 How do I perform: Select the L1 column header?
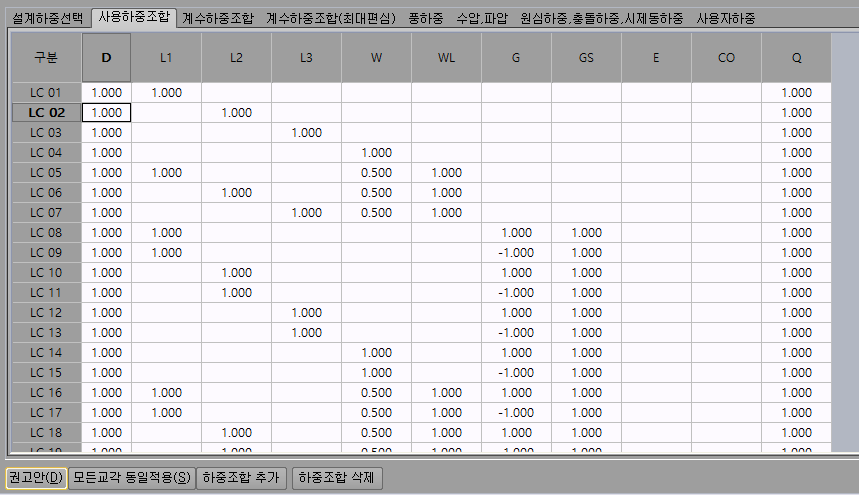click(x=166, y=57)
